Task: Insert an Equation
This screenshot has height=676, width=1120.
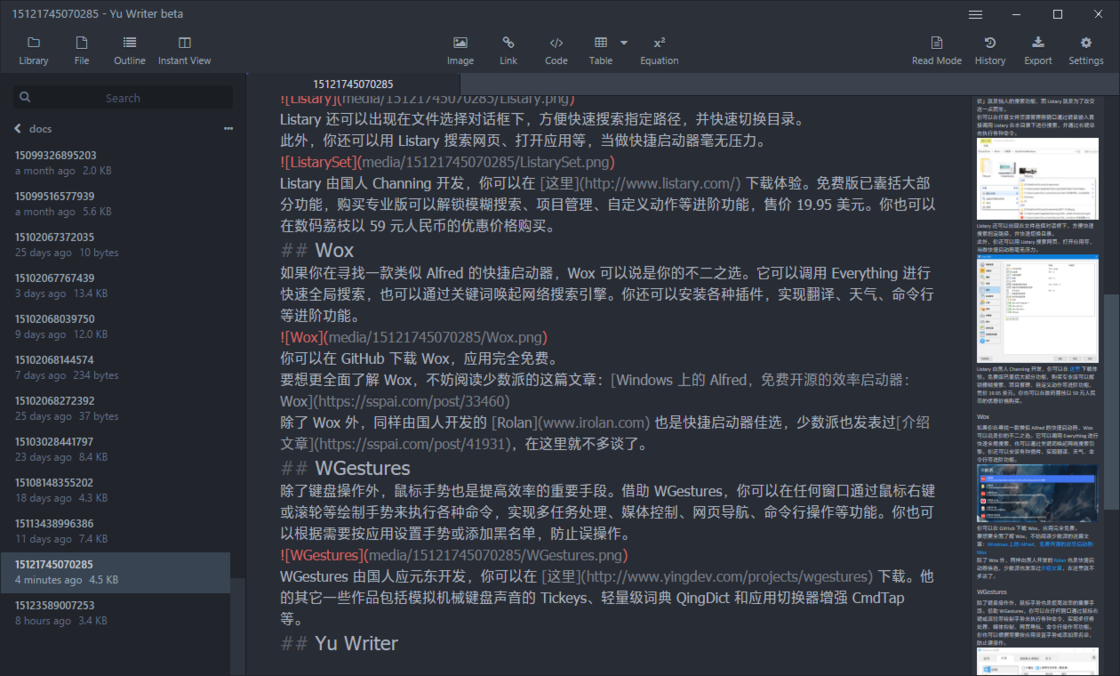Action: point(659,51)
